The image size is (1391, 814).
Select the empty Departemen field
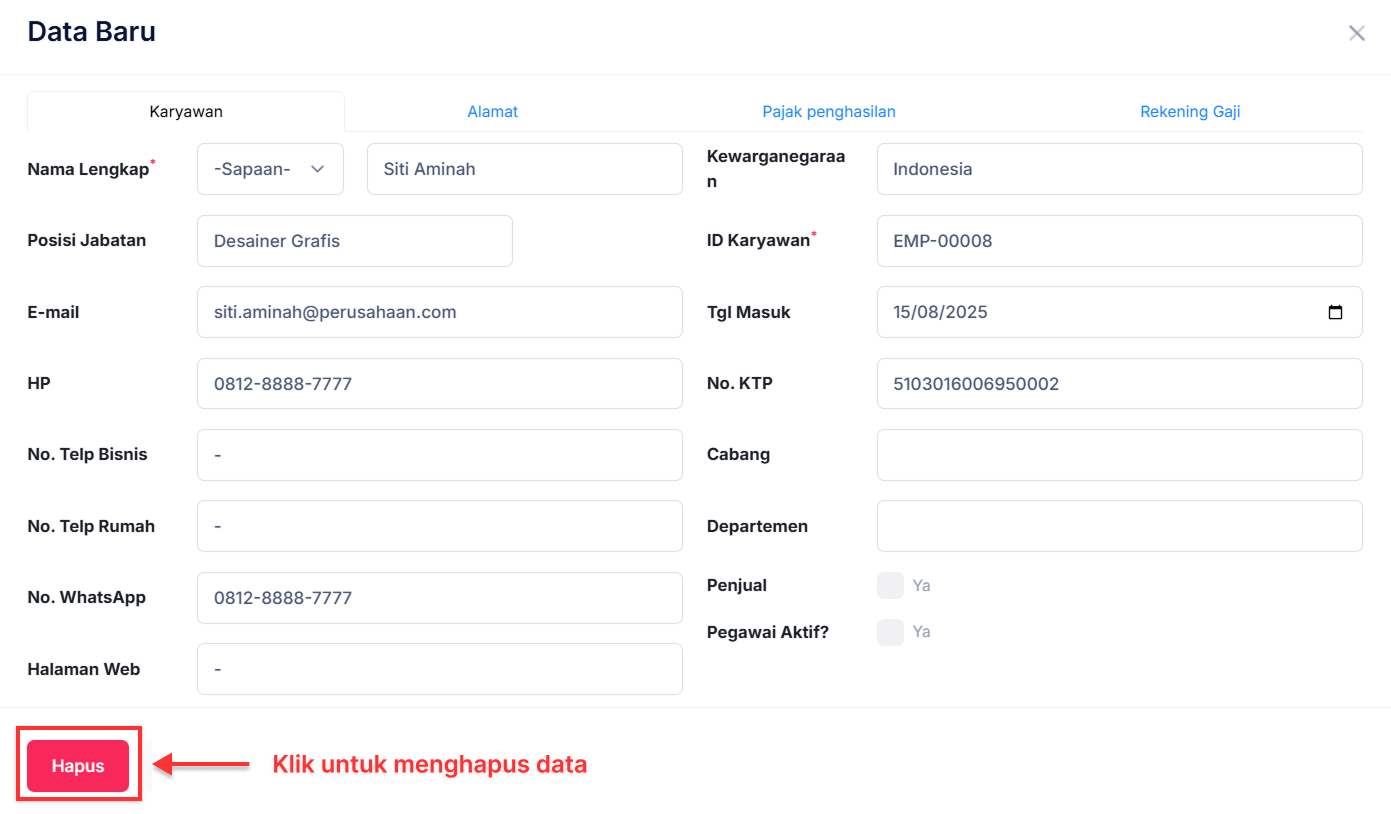1119,526
